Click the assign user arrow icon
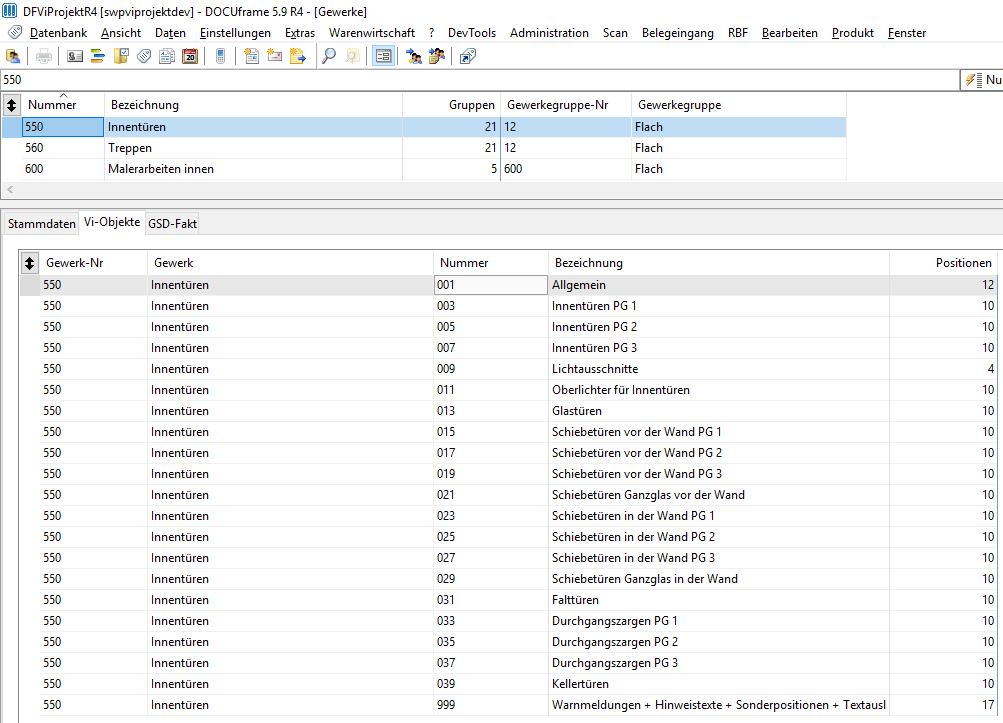 pos(414,56)
